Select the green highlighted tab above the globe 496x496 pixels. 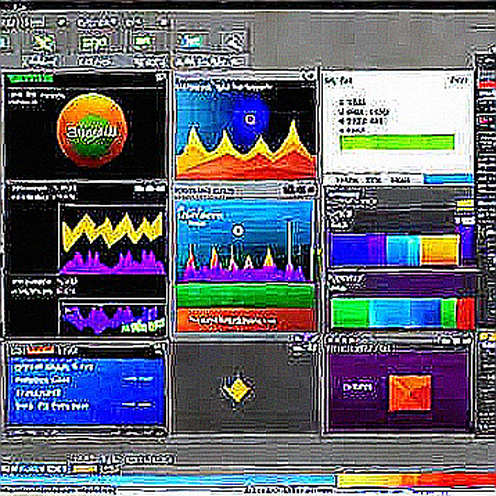point(30,78)
